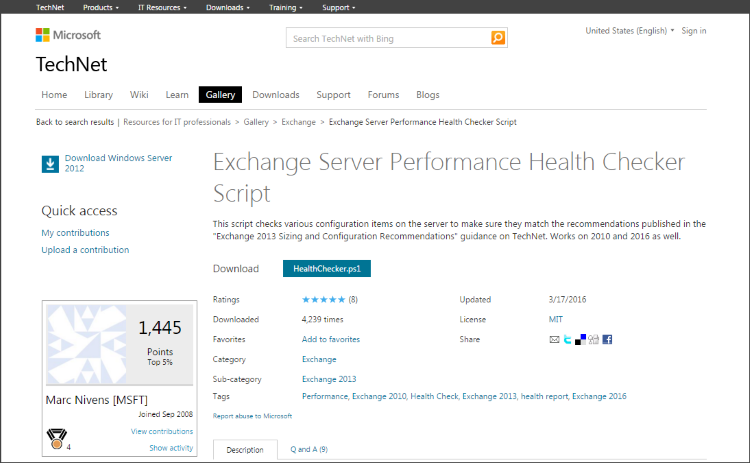Open the Exchange 2013 sub-category link

tap(329, 379)
